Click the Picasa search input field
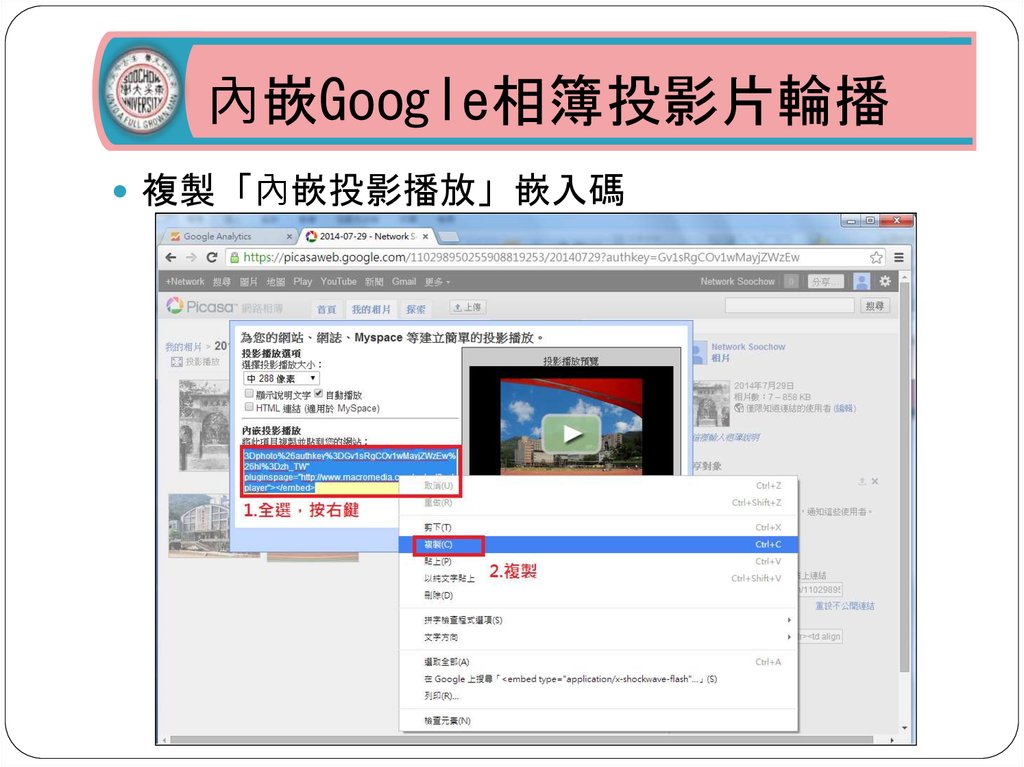The width and height of the screenshot is (1024, 767). [x=790, y=306]
